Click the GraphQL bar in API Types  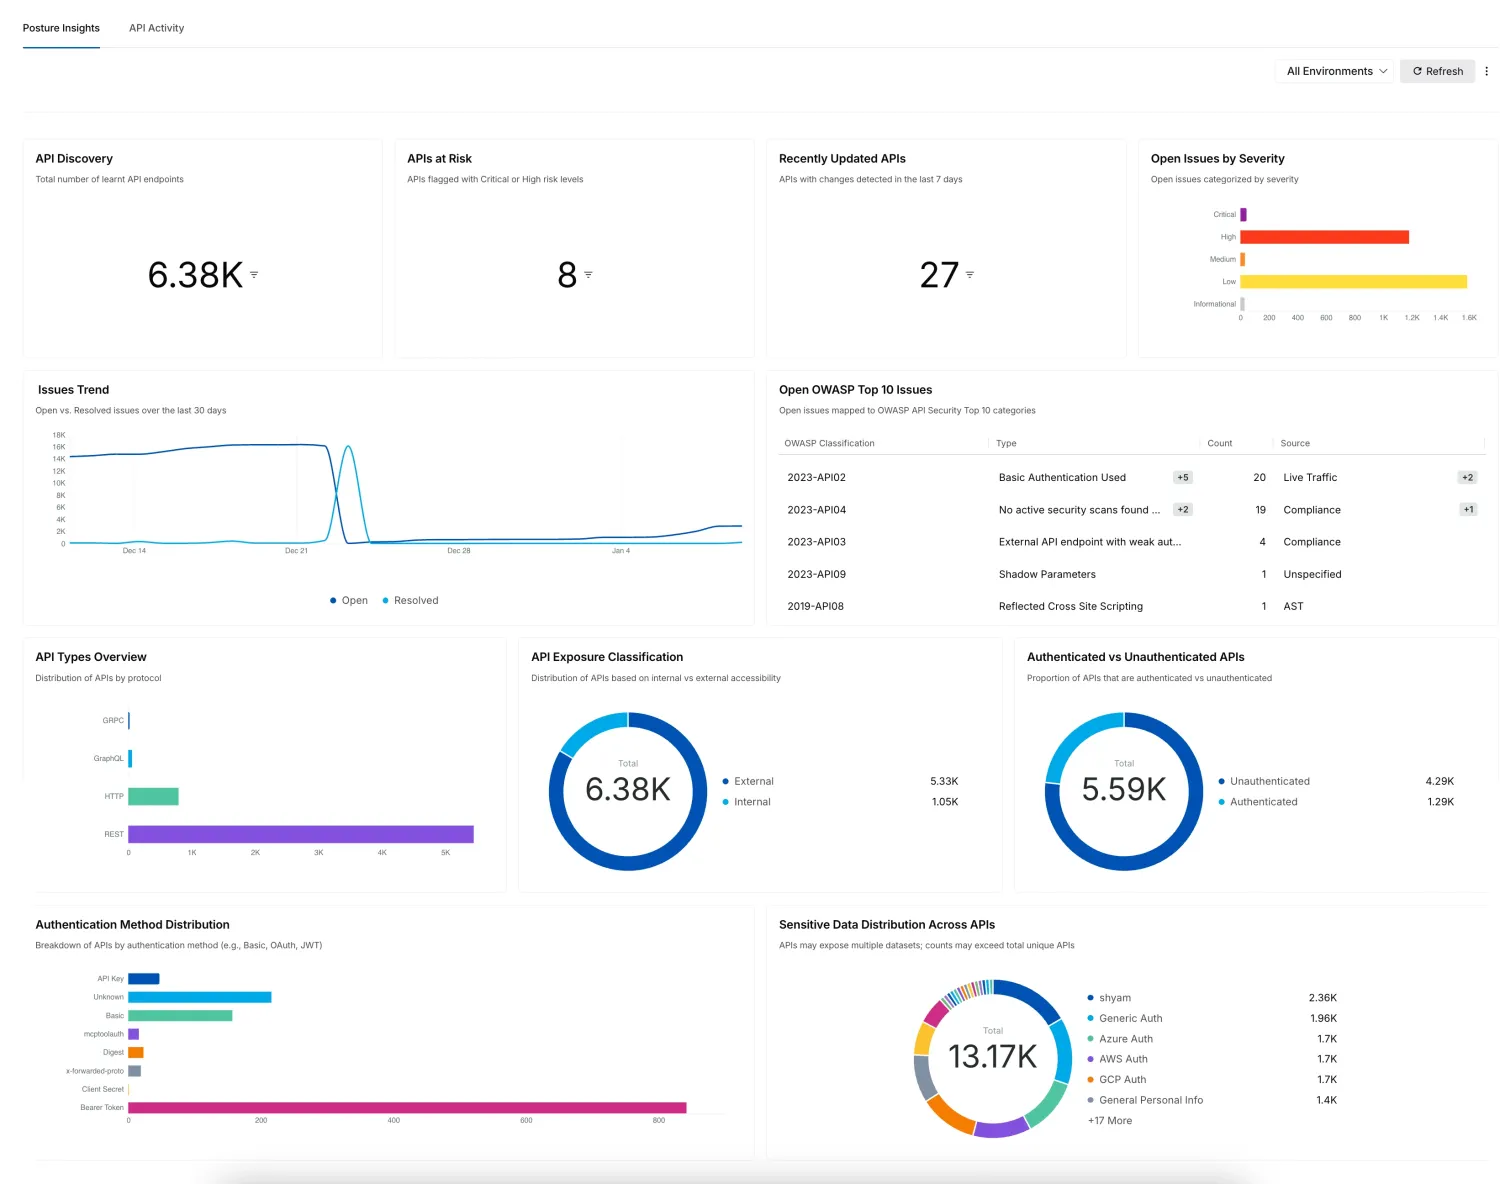(x=130, y=759)
